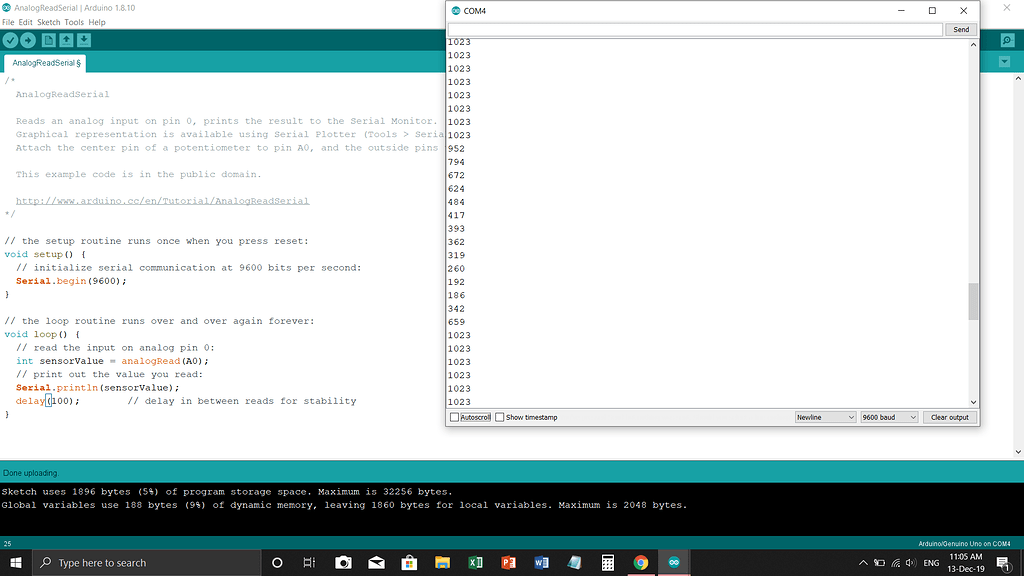Enable Show timestamp in the Serial Monitor

tap(497, 417)
